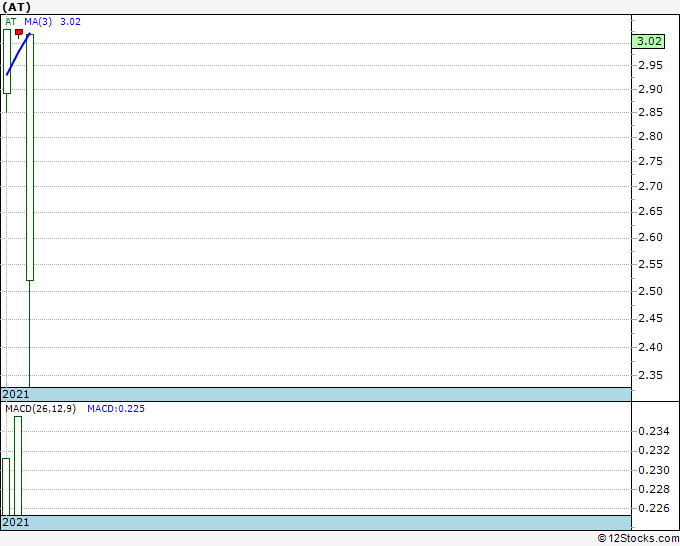Viewport: 680px width, 546px height.
Task: Click the blue 3.02 moving average value
Action: [70, 22]
